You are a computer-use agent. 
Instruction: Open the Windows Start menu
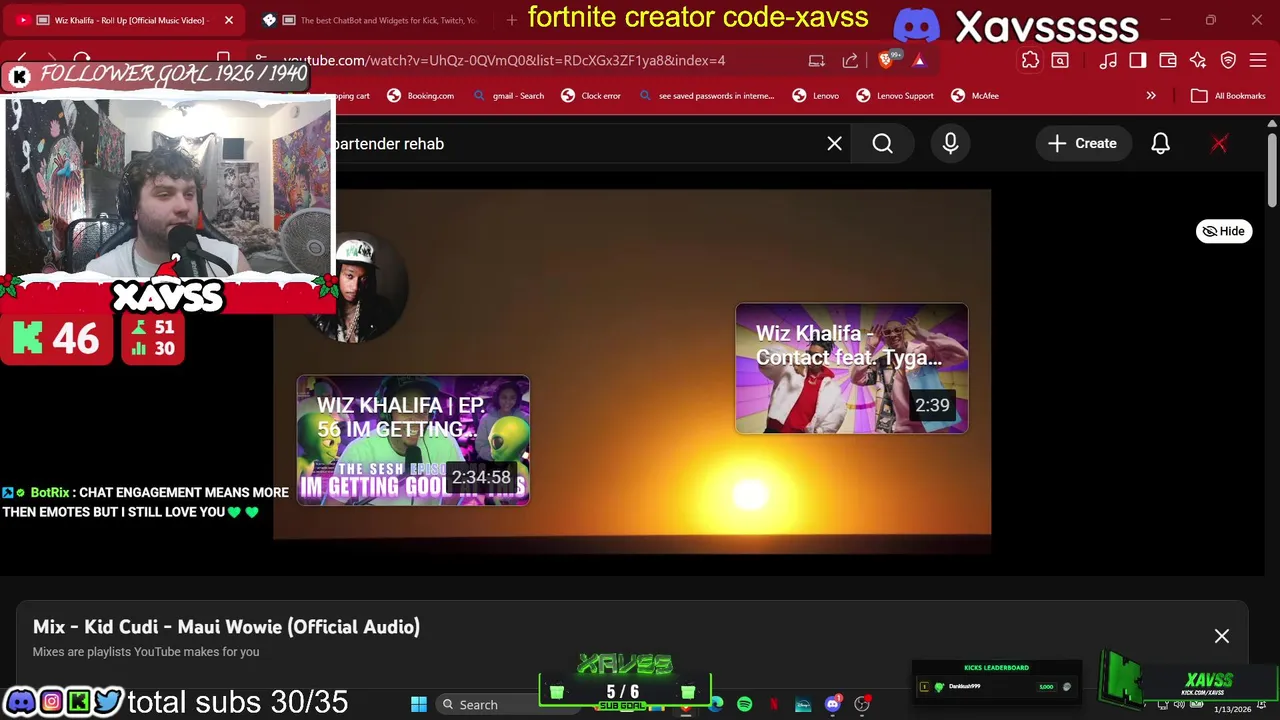pos(418,704)
